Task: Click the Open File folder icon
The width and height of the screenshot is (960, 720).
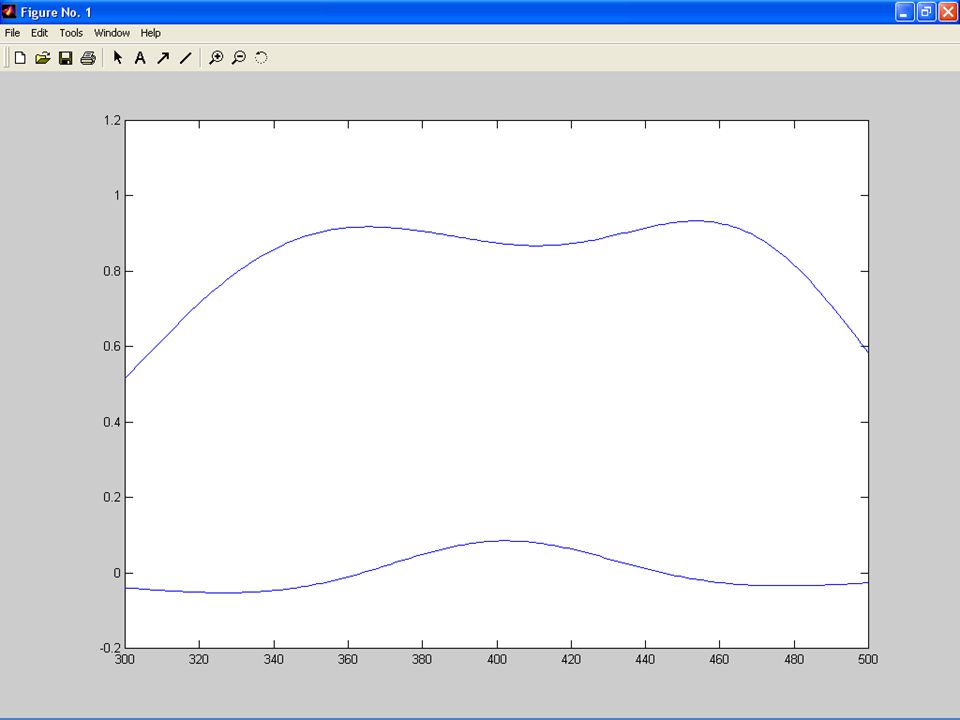Action: pos(42,58)
